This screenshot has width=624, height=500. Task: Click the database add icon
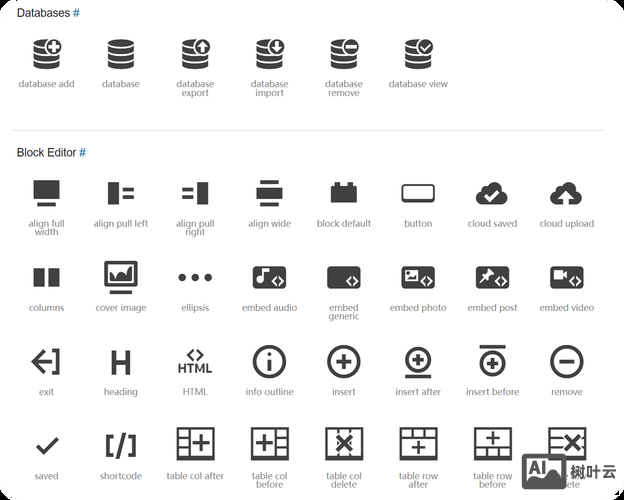pyautogui.click(x=47, y=54)
